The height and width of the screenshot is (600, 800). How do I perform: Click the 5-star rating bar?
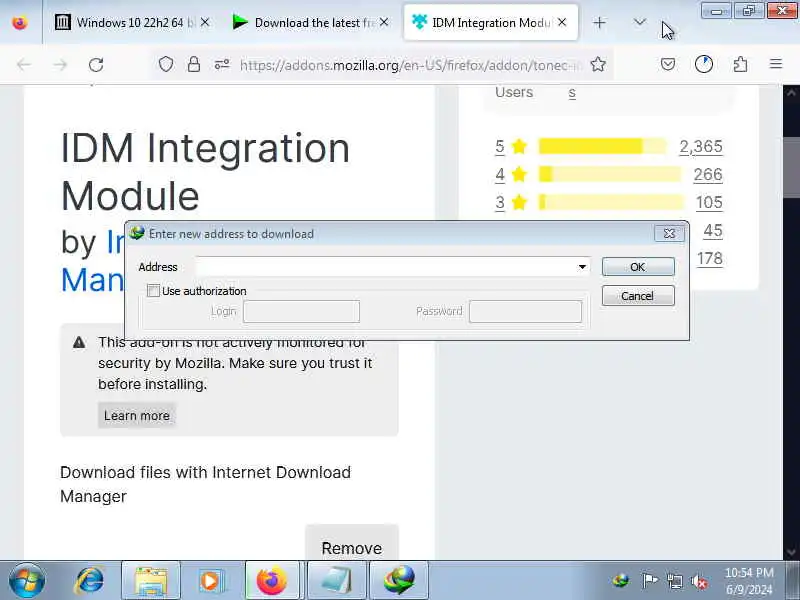[x=603, y=146]
